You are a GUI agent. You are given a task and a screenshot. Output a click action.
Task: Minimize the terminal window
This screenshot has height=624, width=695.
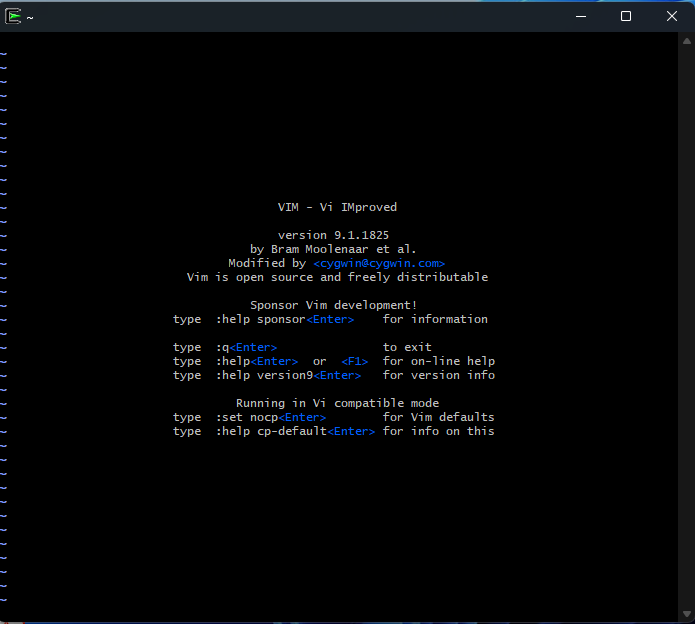(x=580, y=16)
